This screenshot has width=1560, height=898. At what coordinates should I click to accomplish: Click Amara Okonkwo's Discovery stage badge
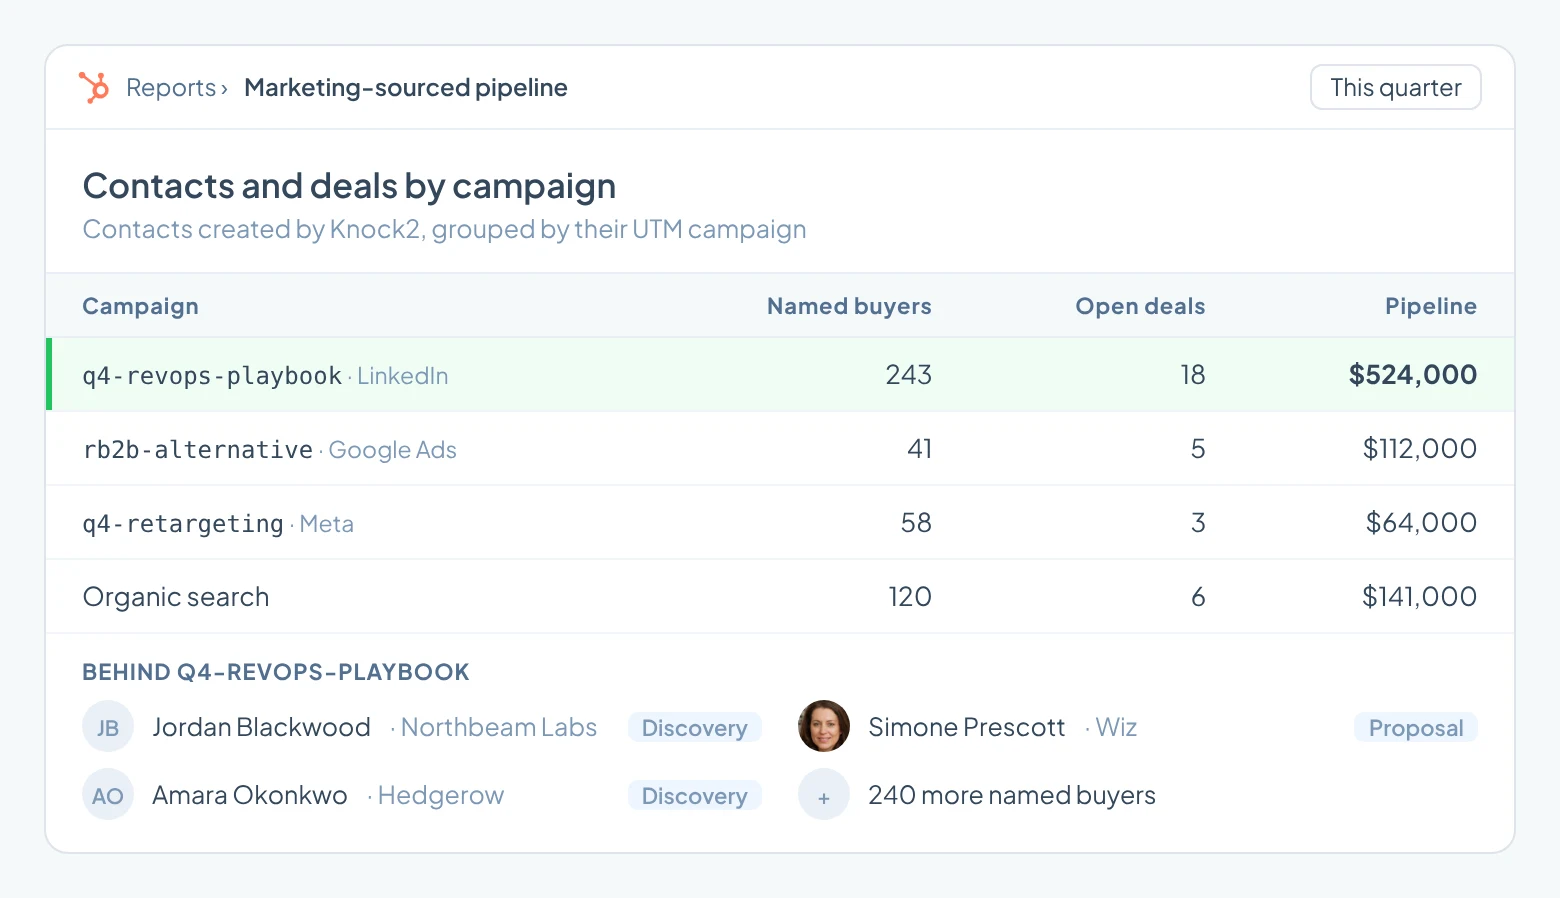tap(695, 796)
